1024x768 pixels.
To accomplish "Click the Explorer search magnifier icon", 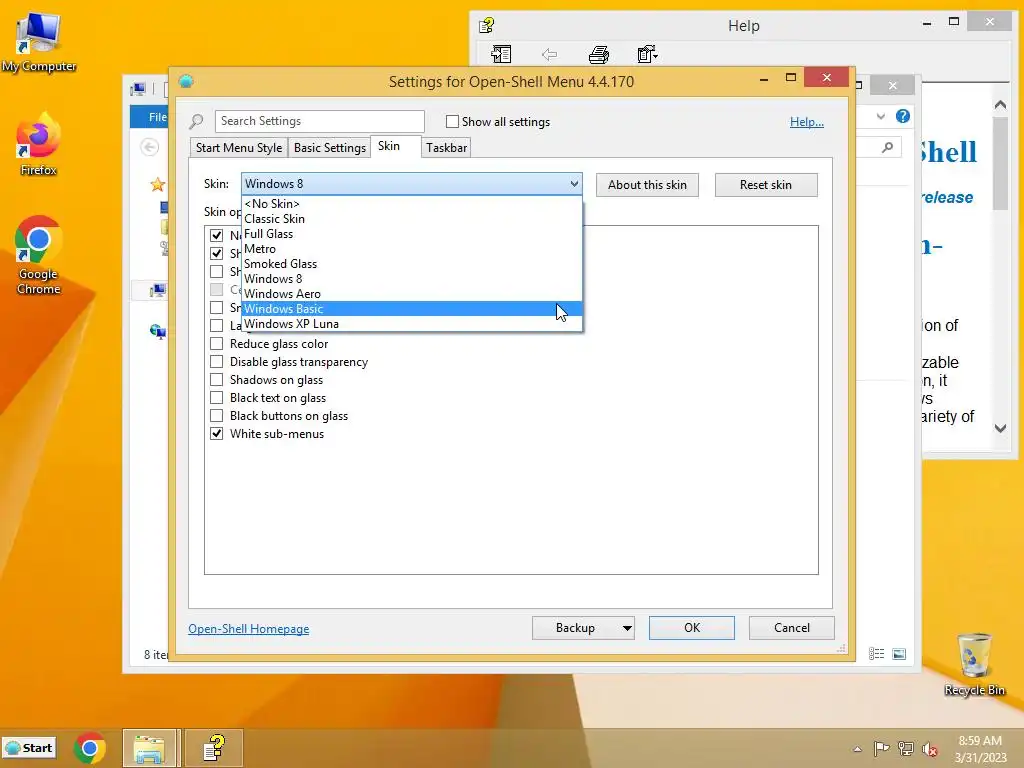I will point(887,148).
